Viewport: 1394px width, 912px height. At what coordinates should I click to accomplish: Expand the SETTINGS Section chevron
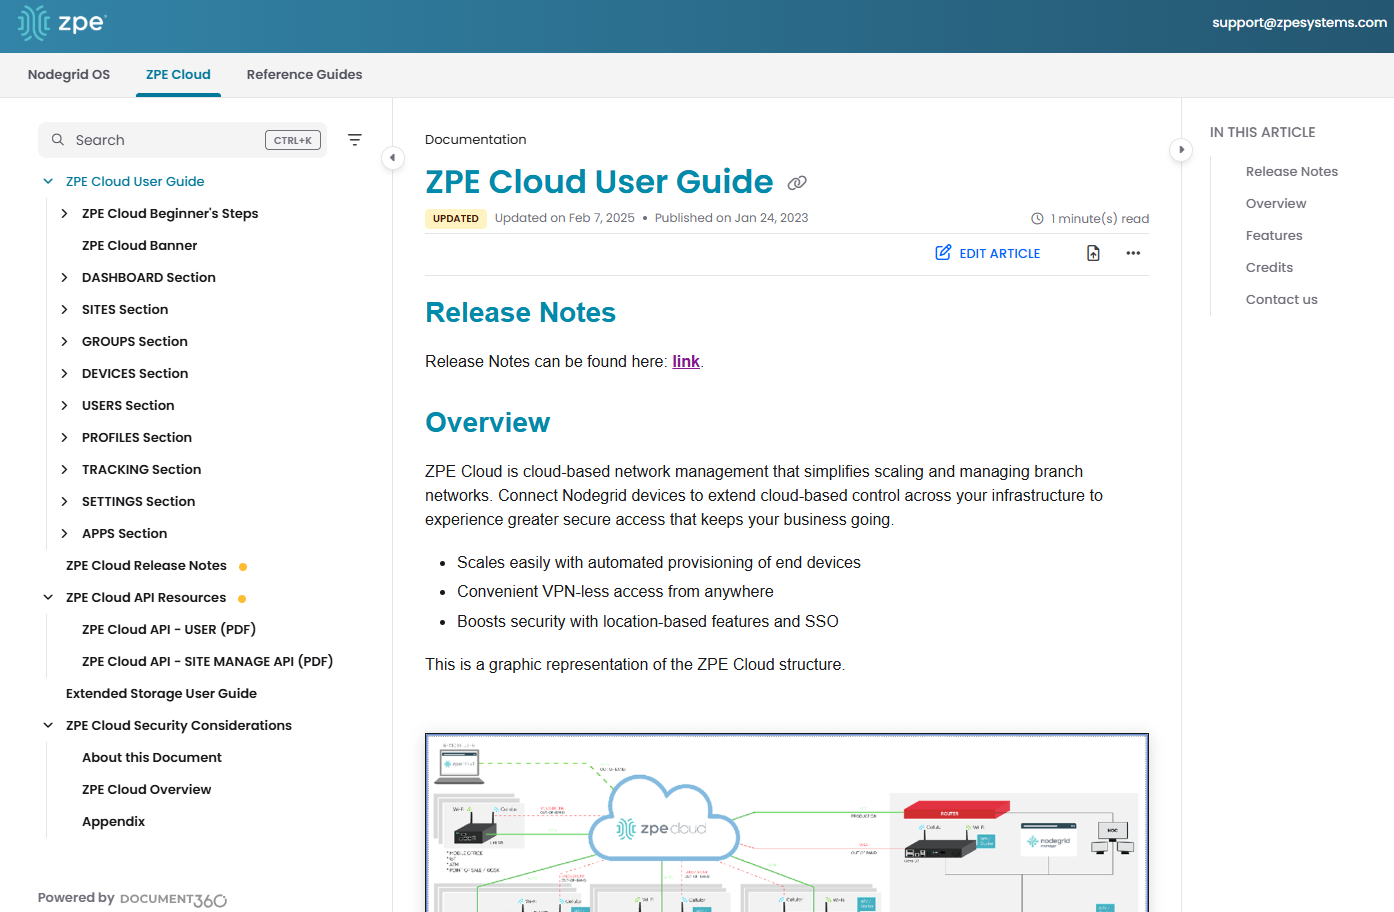click(x=64, y=501)
